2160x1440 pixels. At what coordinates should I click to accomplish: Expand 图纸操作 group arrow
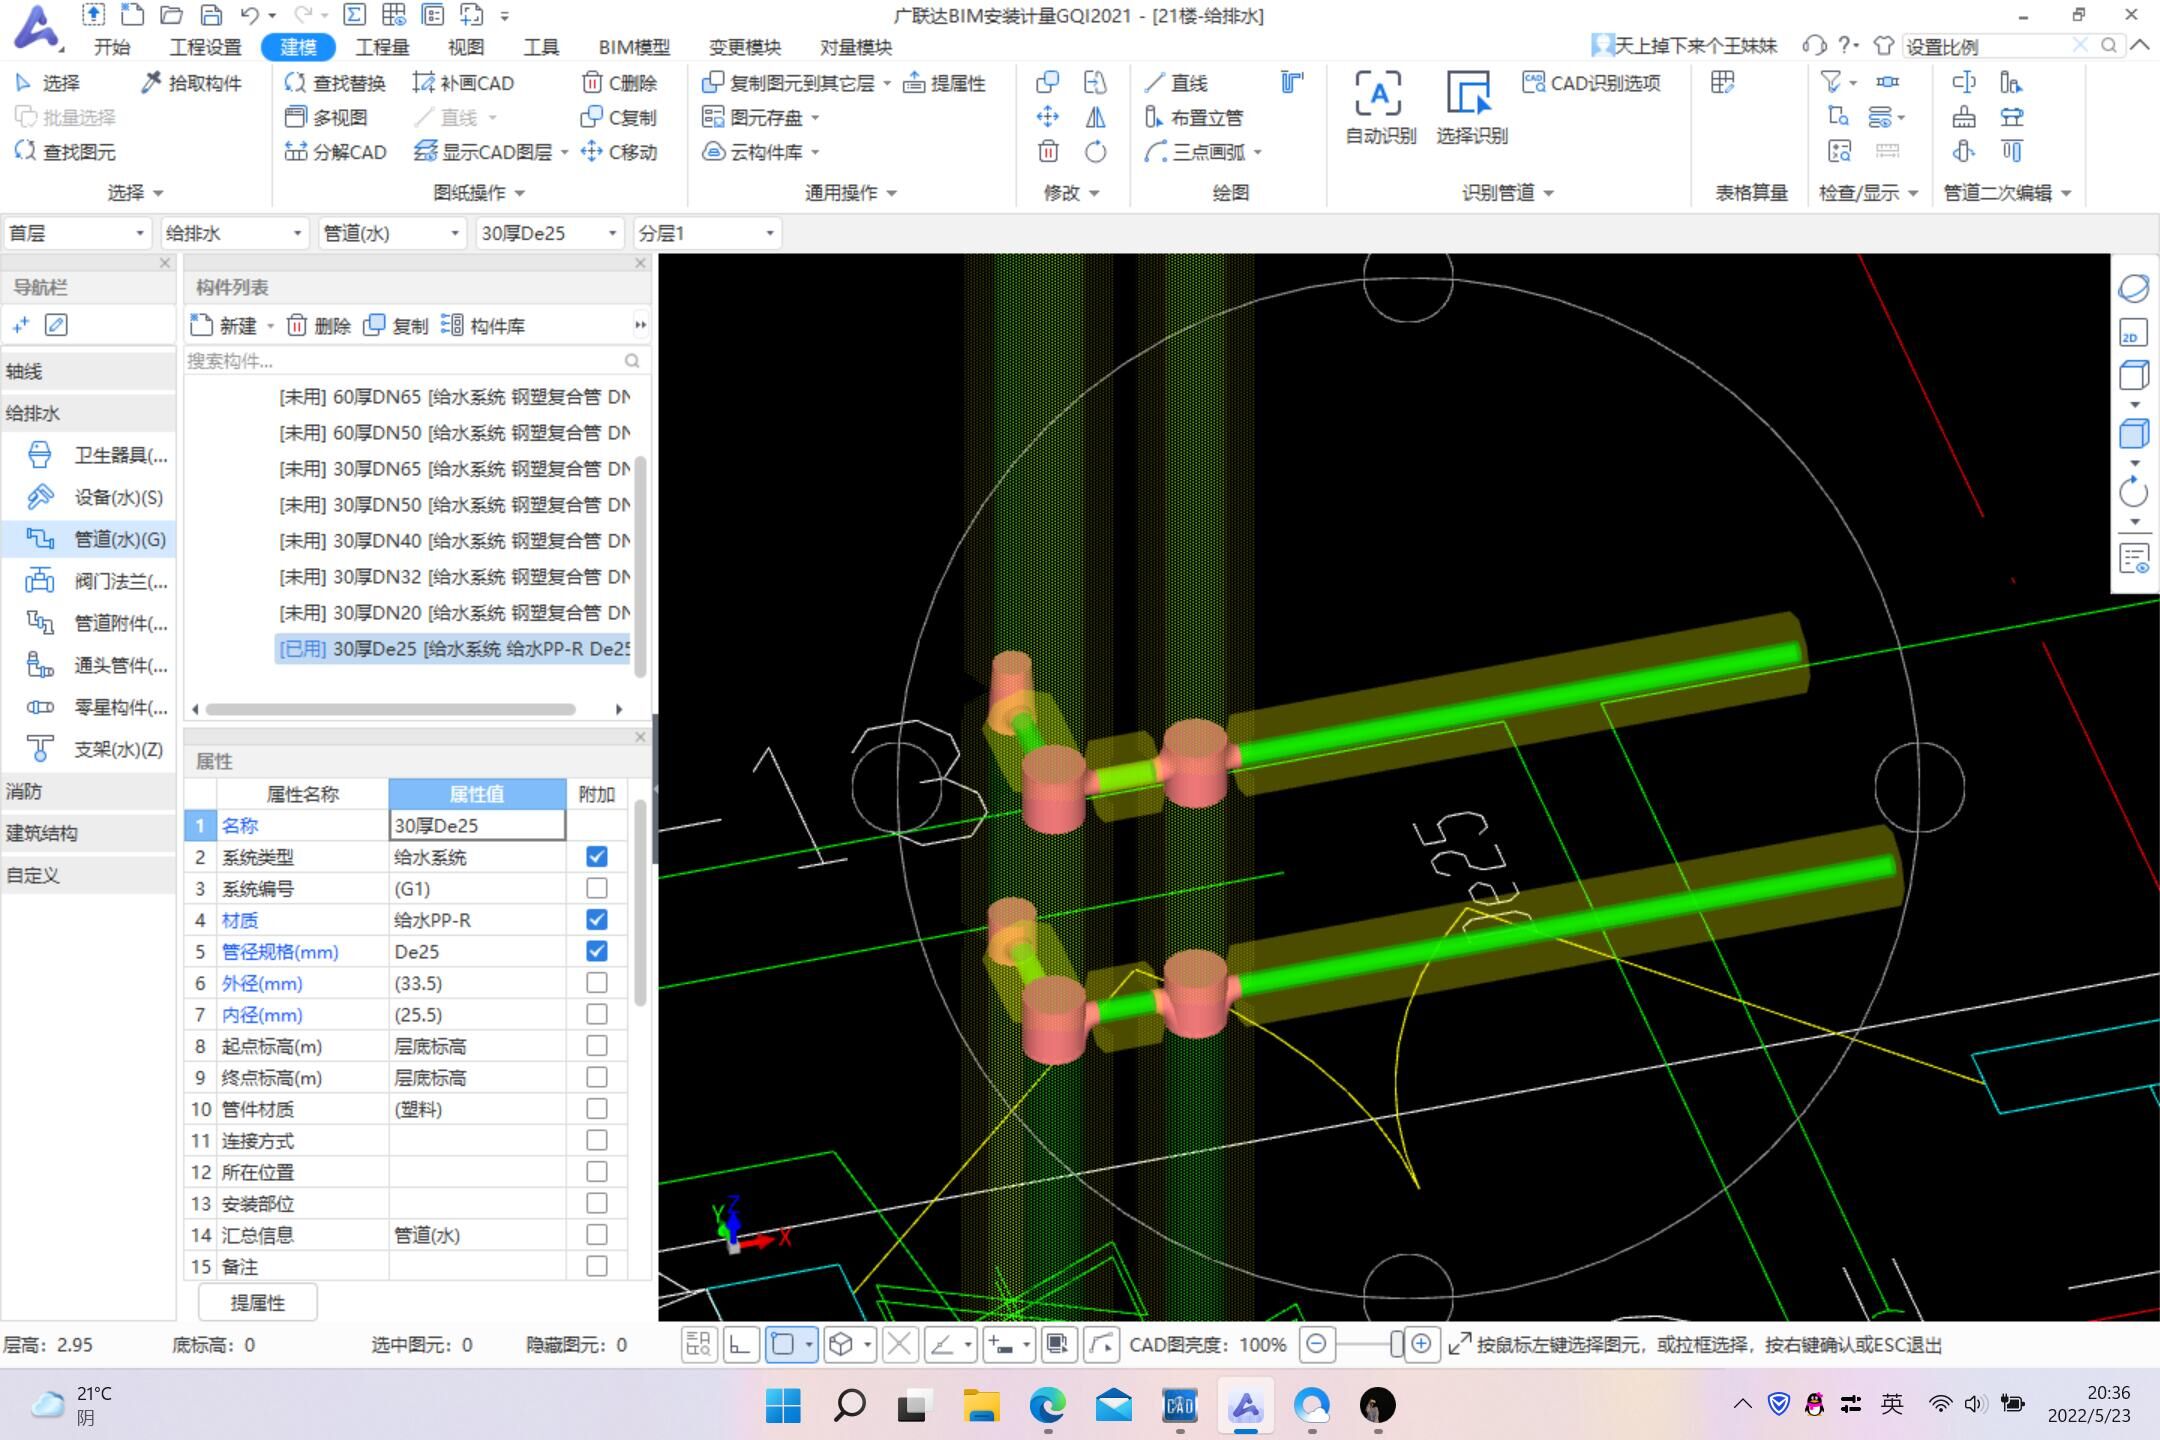click(520, 194)
